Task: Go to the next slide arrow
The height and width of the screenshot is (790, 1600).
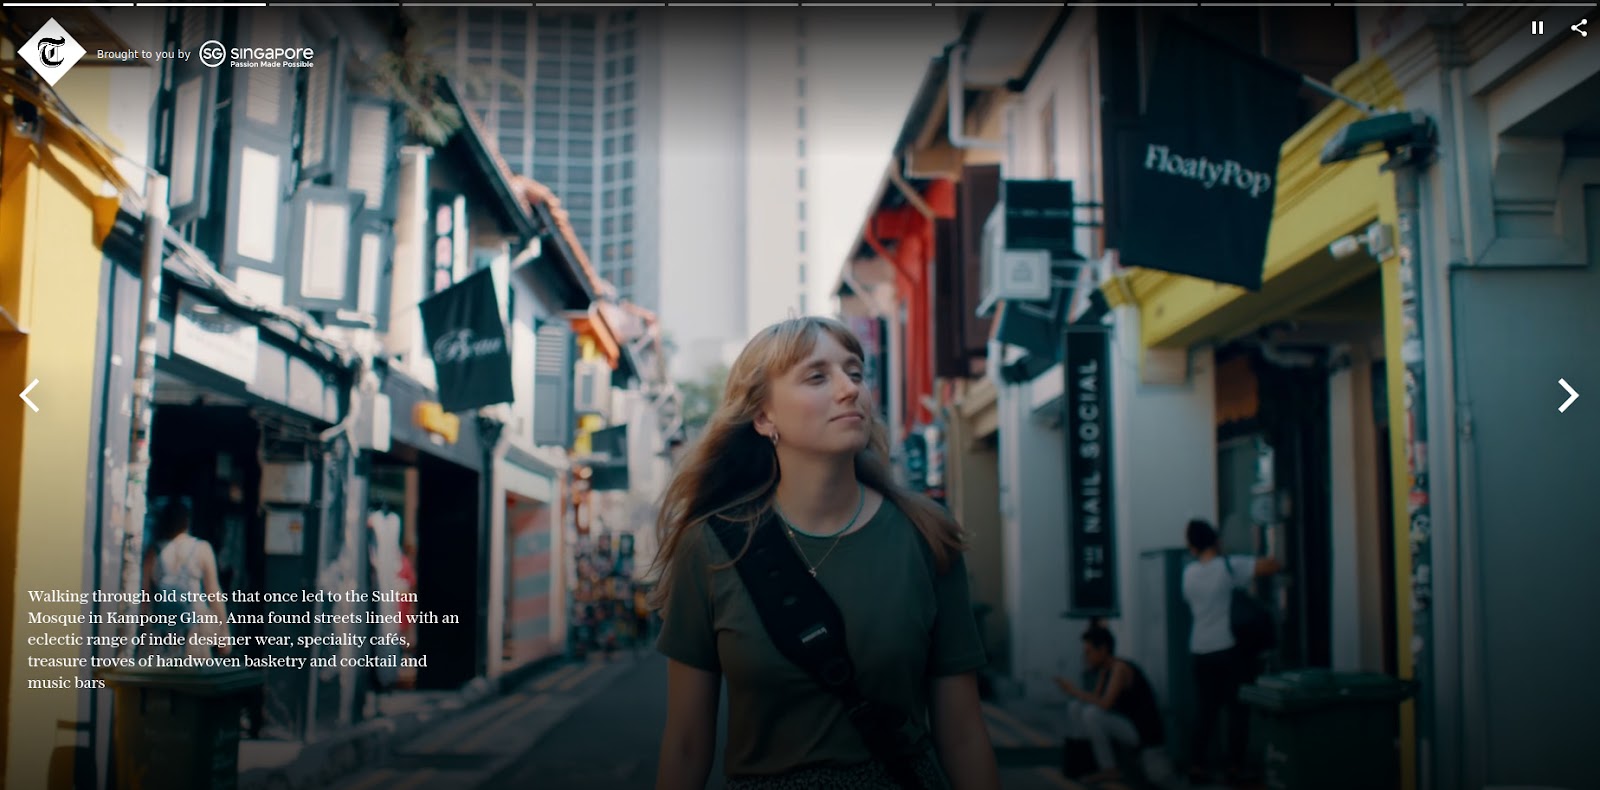Action: tap(1568, 396)
